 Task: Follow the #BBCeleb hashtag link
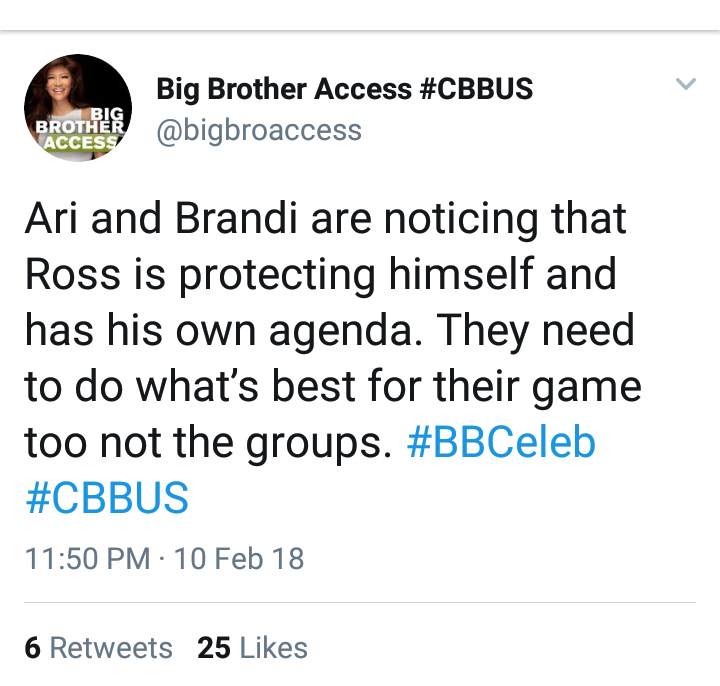(x=501, y=442)
